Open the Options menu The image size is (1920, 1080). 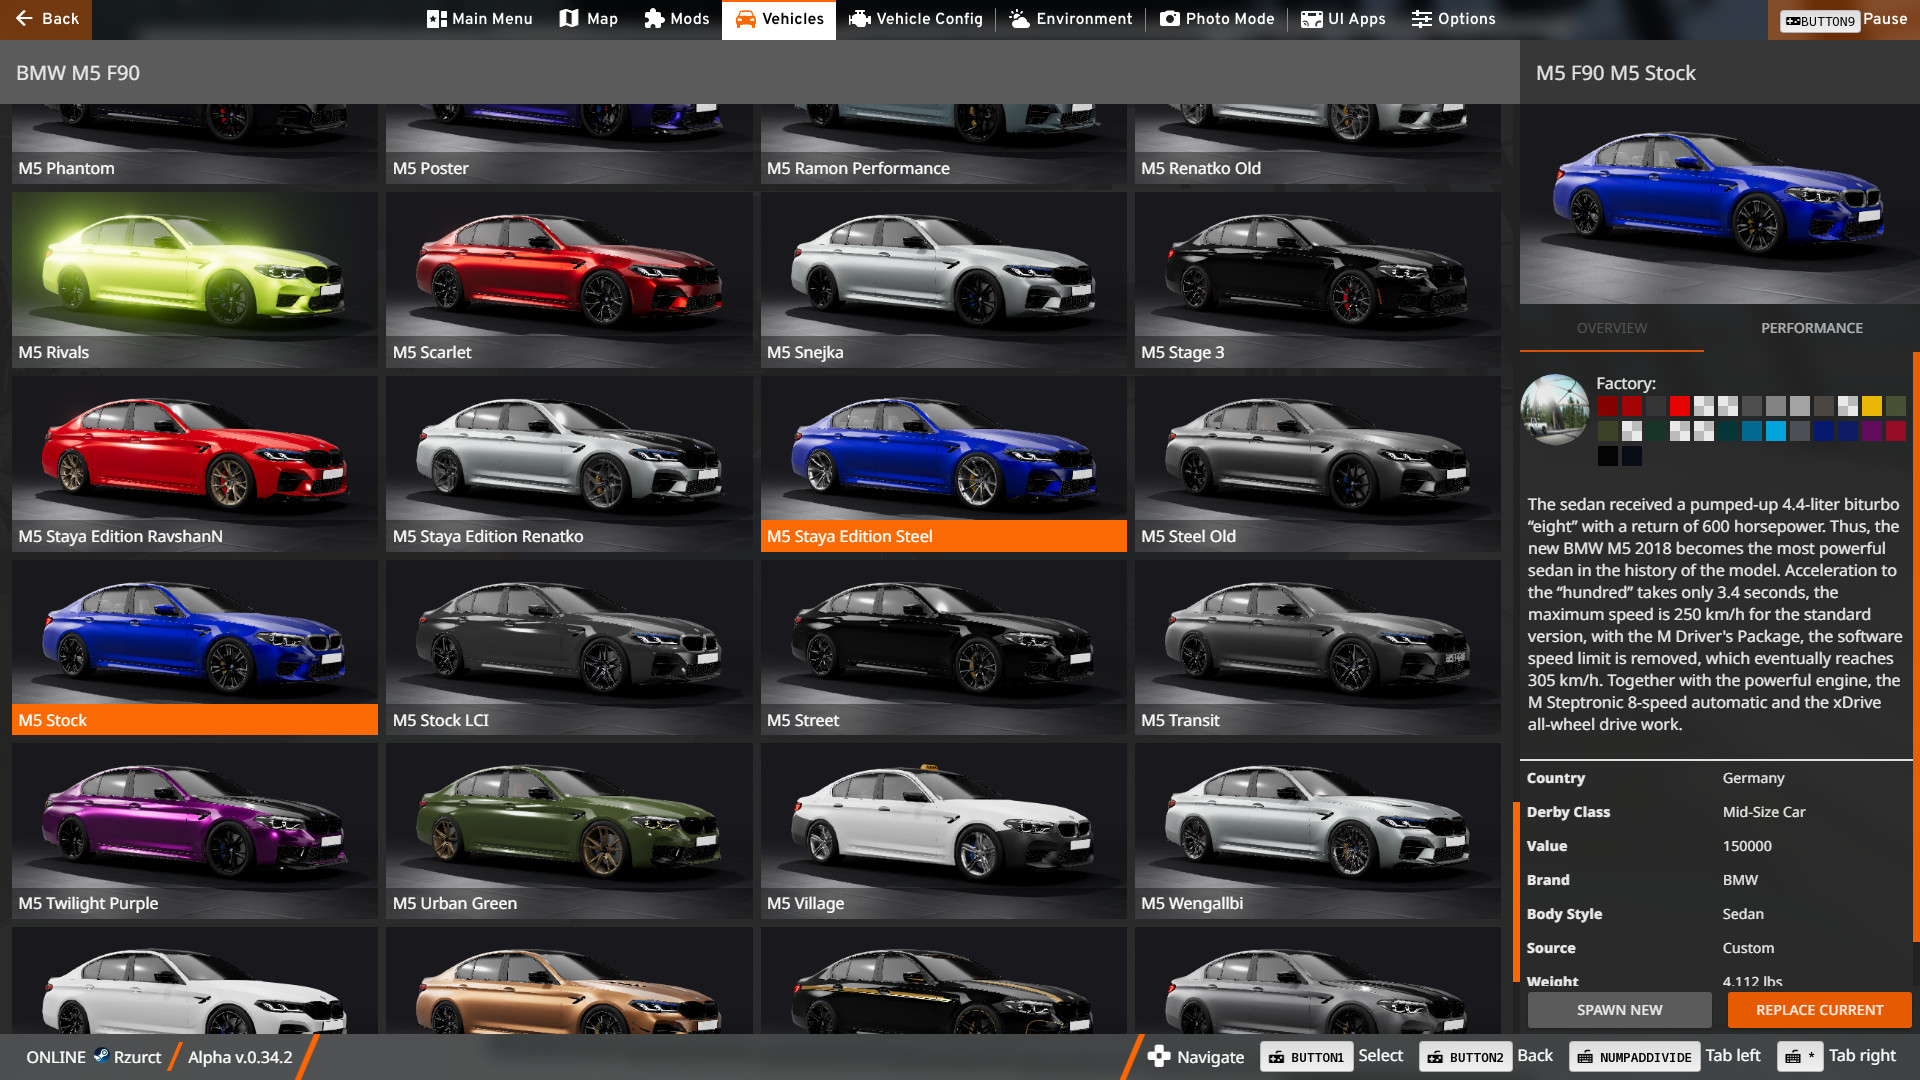(1453, 19)
